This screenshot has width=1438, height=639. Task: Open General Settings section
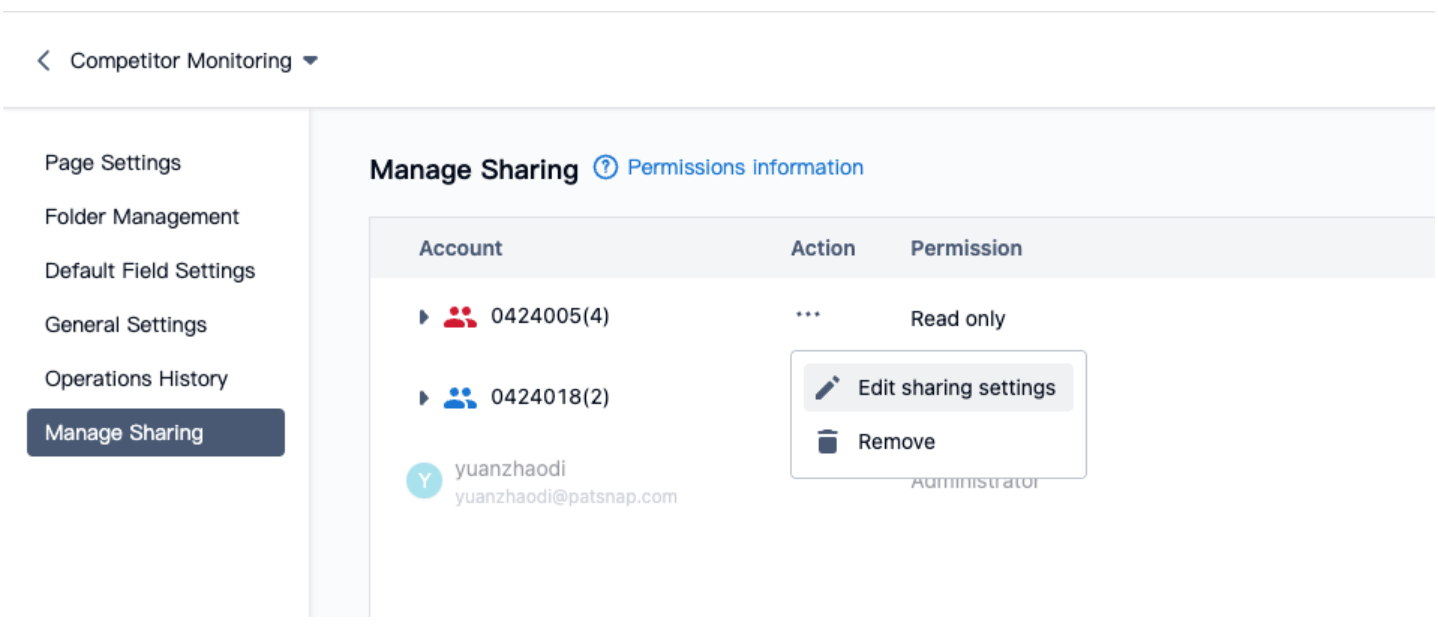click(x=126, y=325)
